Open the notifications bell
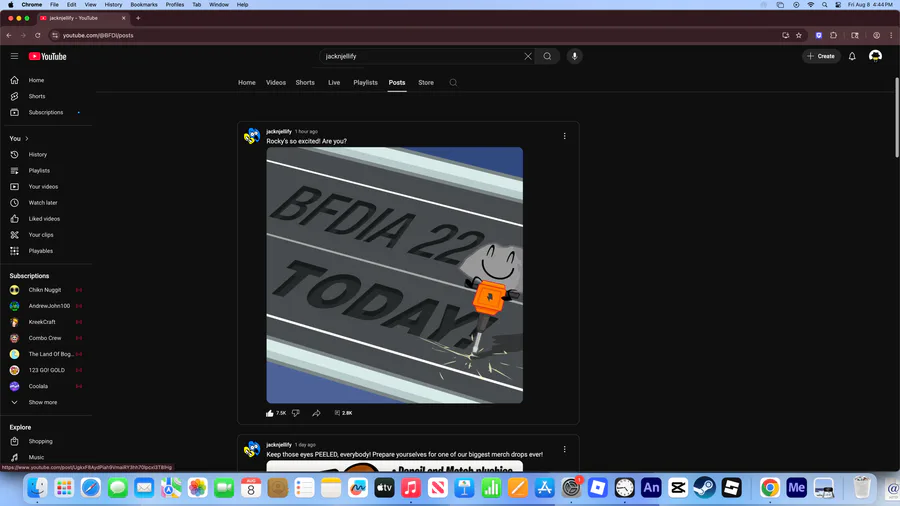 (852, 56)
